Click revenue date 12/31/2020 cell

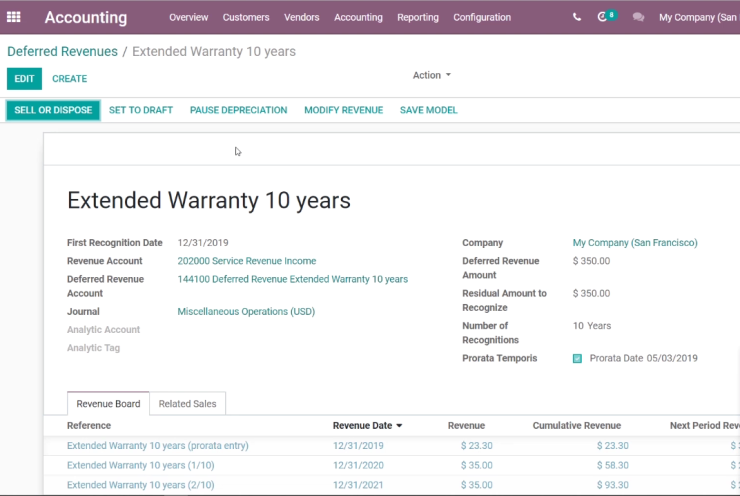(x=358, y=465)
